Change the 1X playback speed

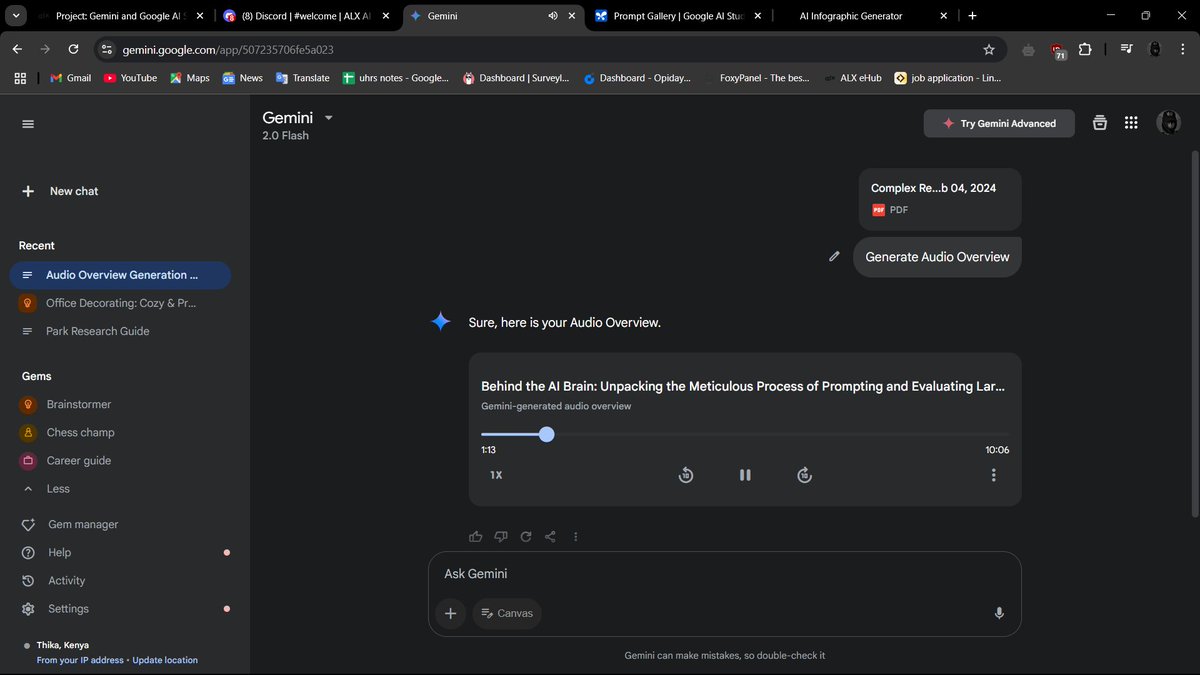coord(496,475)
